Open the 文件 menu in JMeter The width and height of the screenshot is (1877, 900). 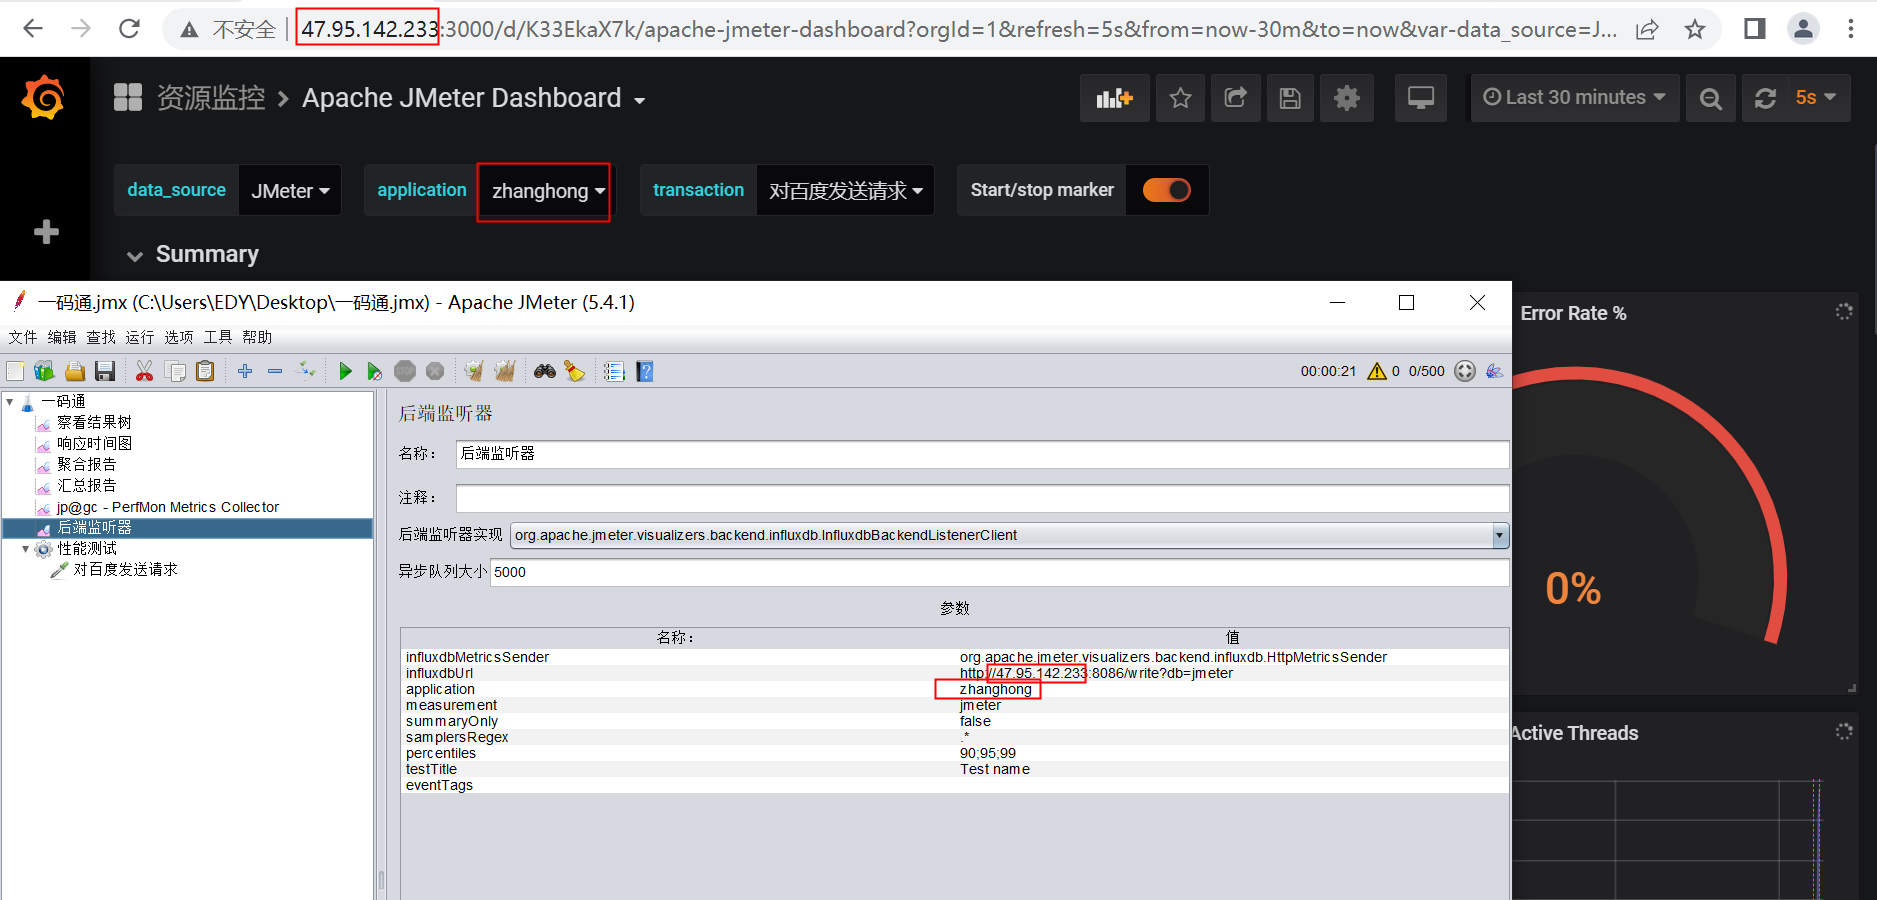[x=23, y=338]
